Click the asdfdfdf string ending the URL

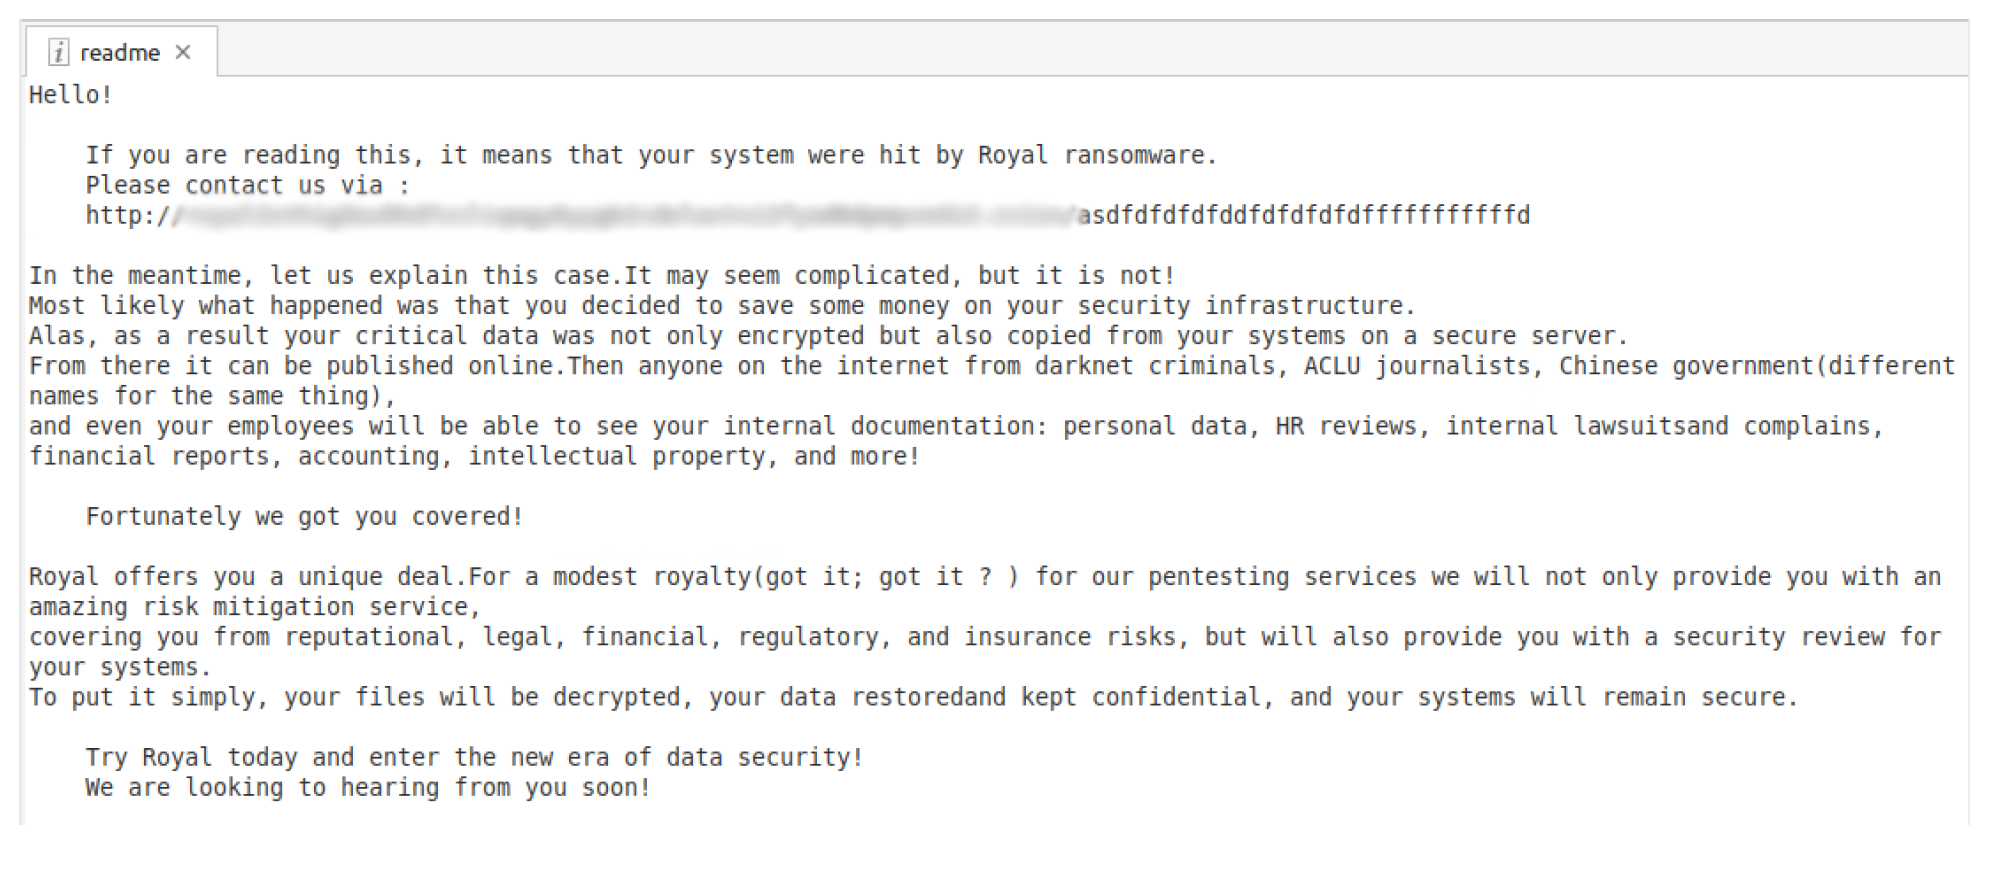[1304, 216]
